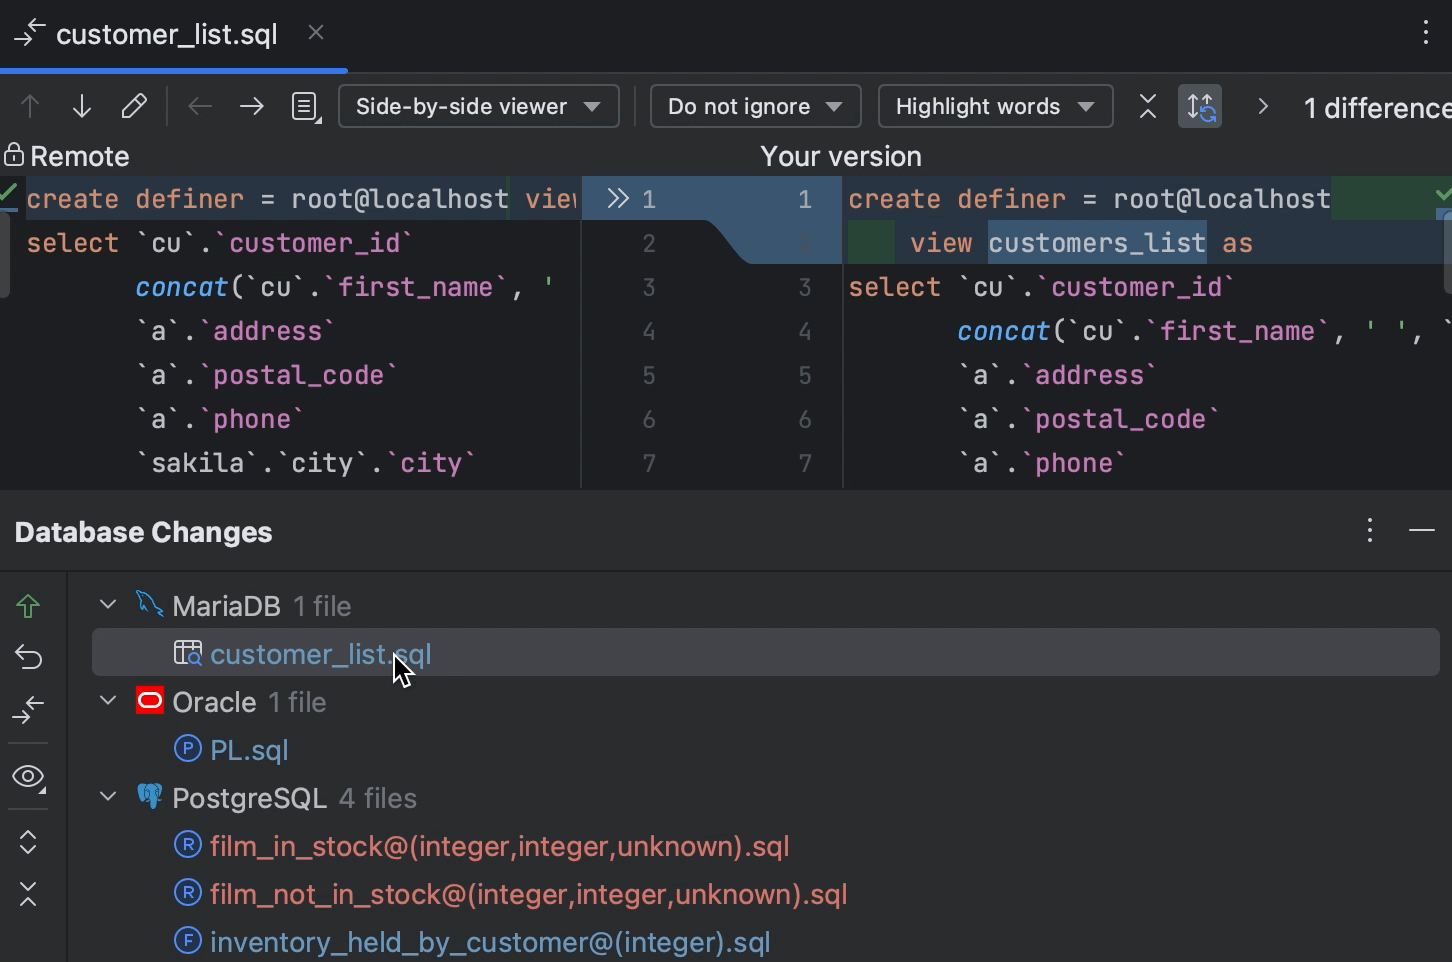1452x962 pixels.
Task: Click the previous difference up arrow
Action: 29,105
